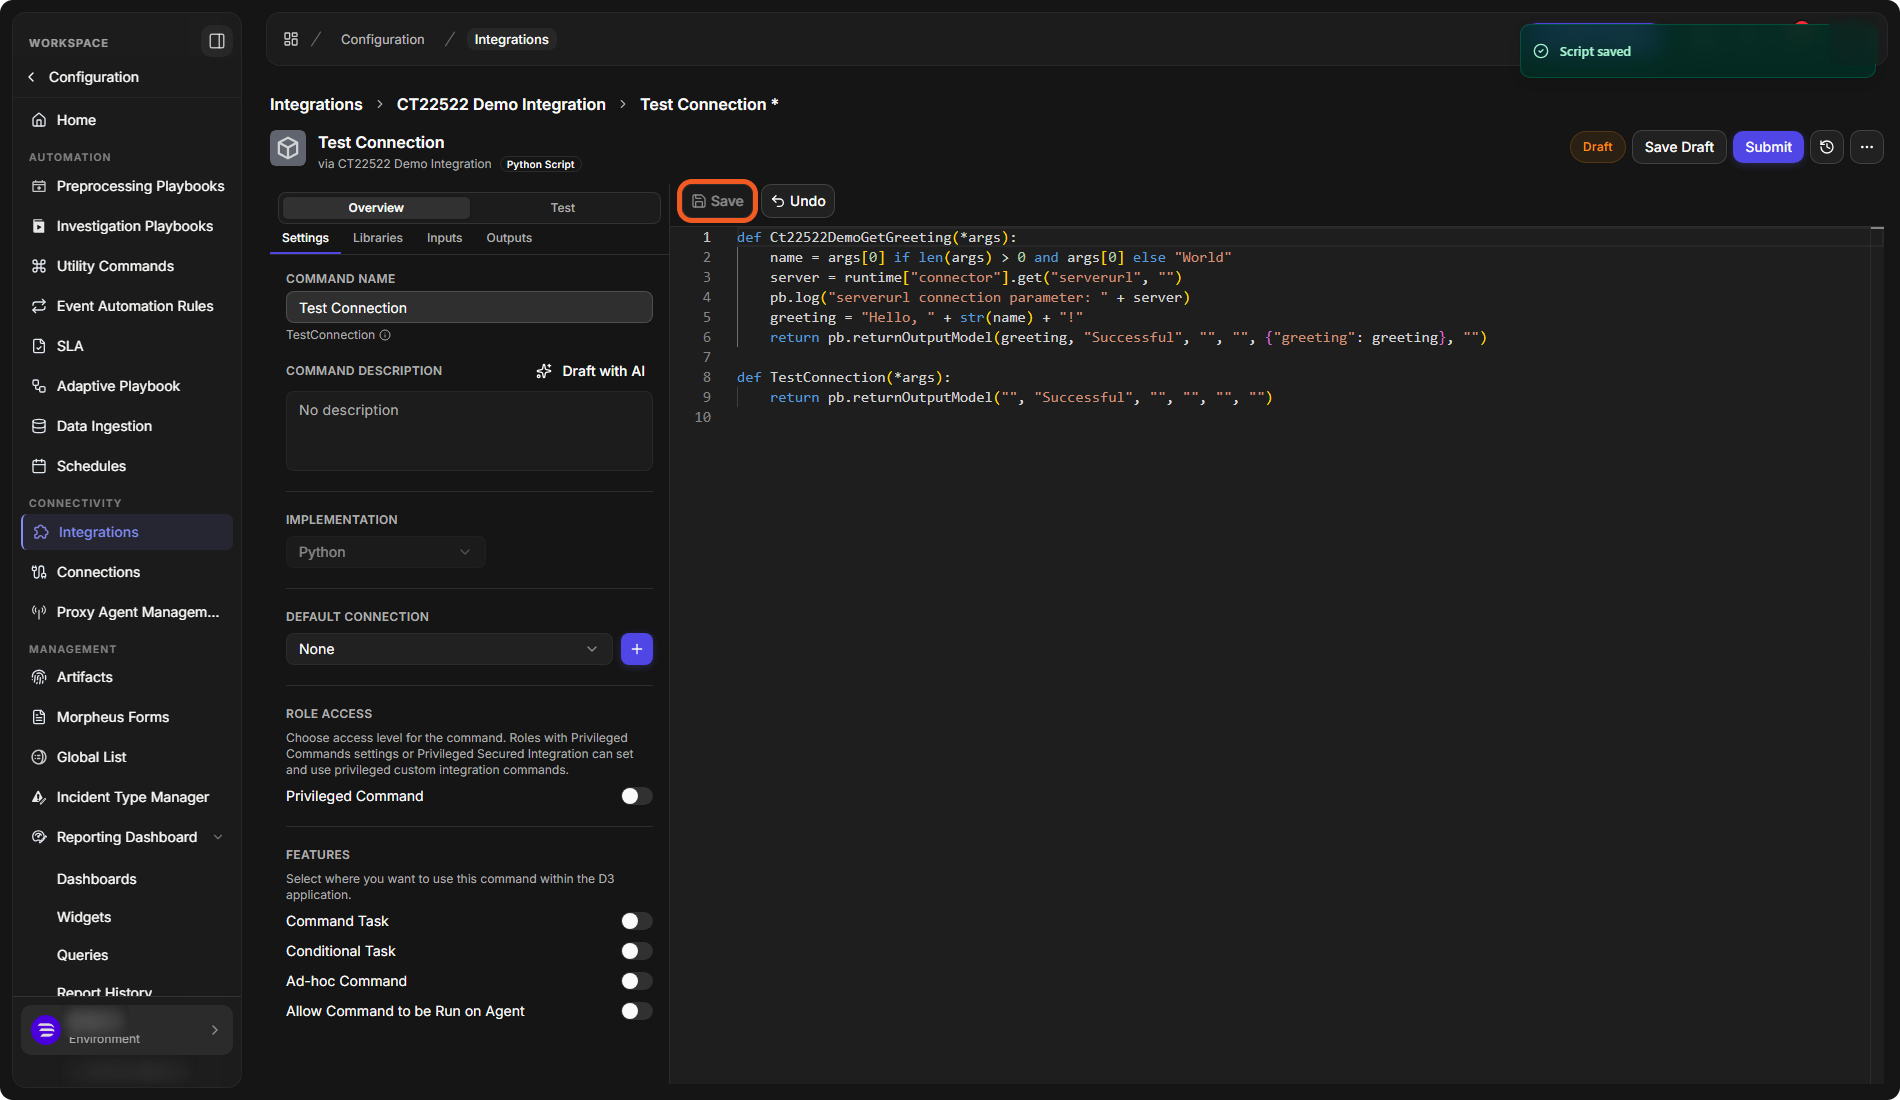Click the grid icon in the top breadcrumb
Image resolution: width=1900 pixels, height=1100 pixels.
point(291,39)
